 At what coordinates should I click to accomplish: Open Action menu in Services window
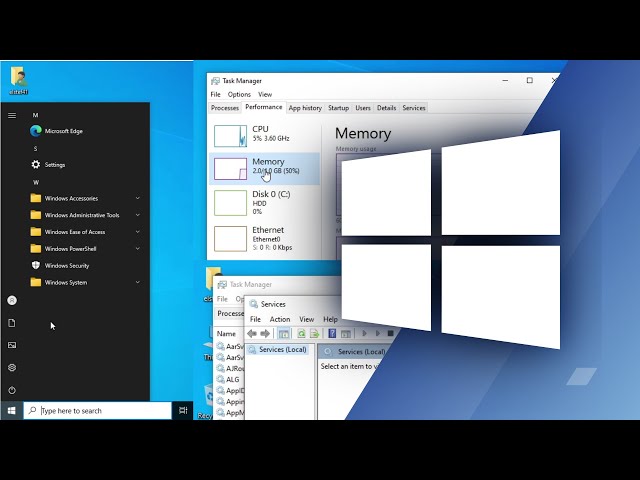280,319
